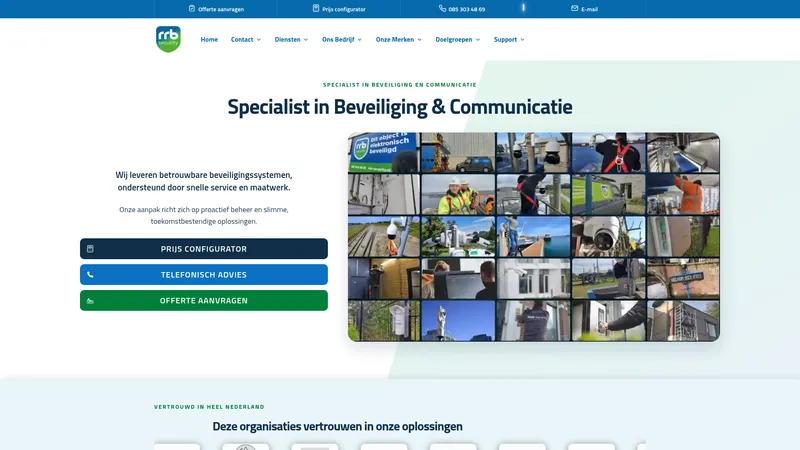Screen dimensions: 800x450
Task: Expand the chevron next to Onze Merken
Action: point(419,40)
